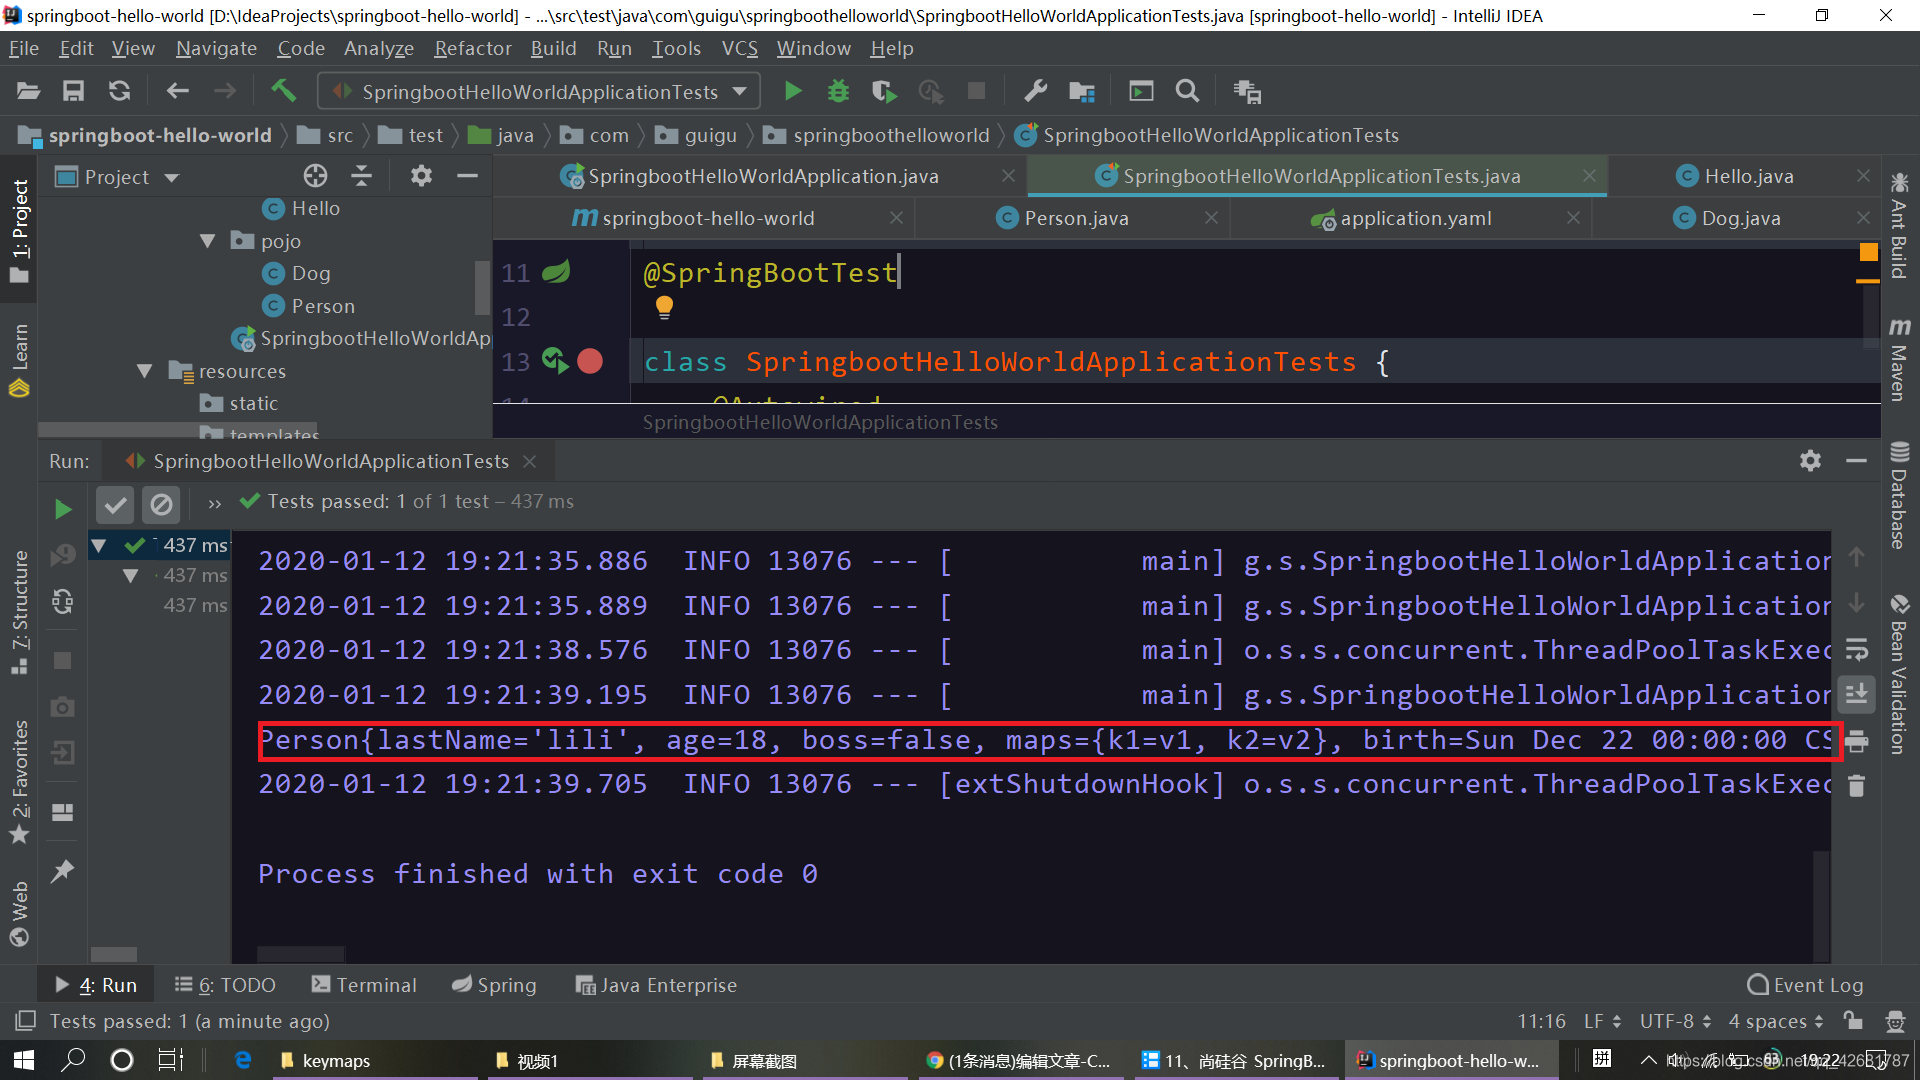Open the Event Log
Image resolution: width=1920 pixels, height=1080 pixels.
coord(1805,985)
